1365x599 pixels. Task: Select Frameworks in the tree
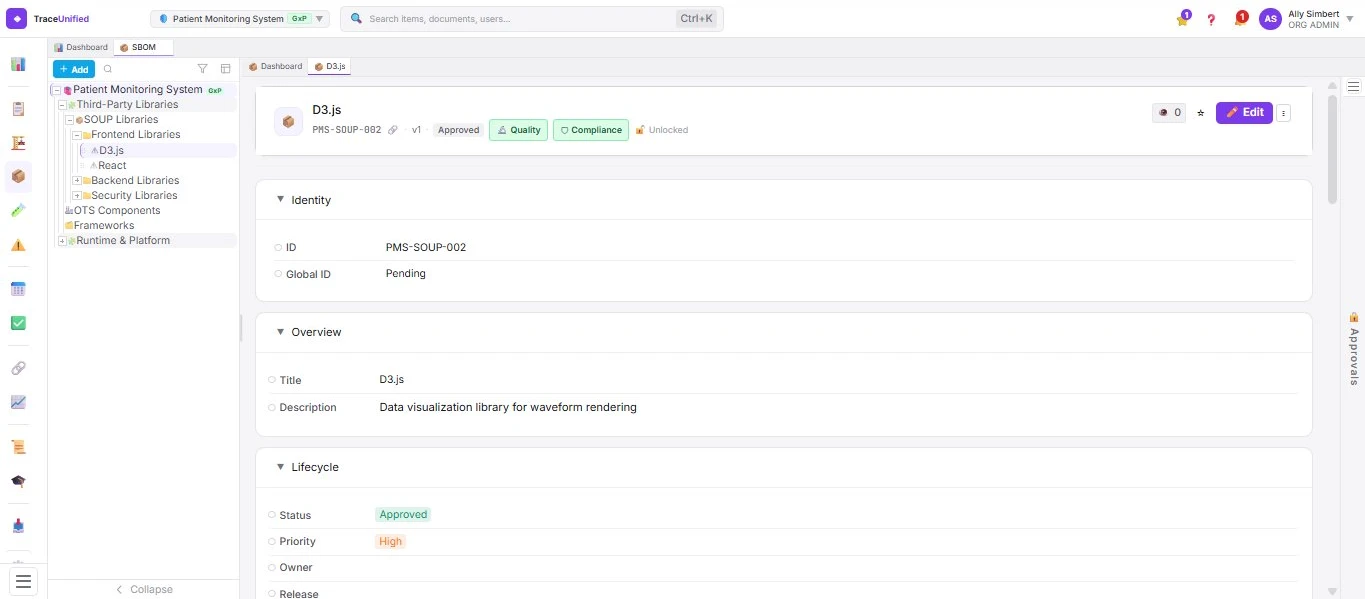103,226
